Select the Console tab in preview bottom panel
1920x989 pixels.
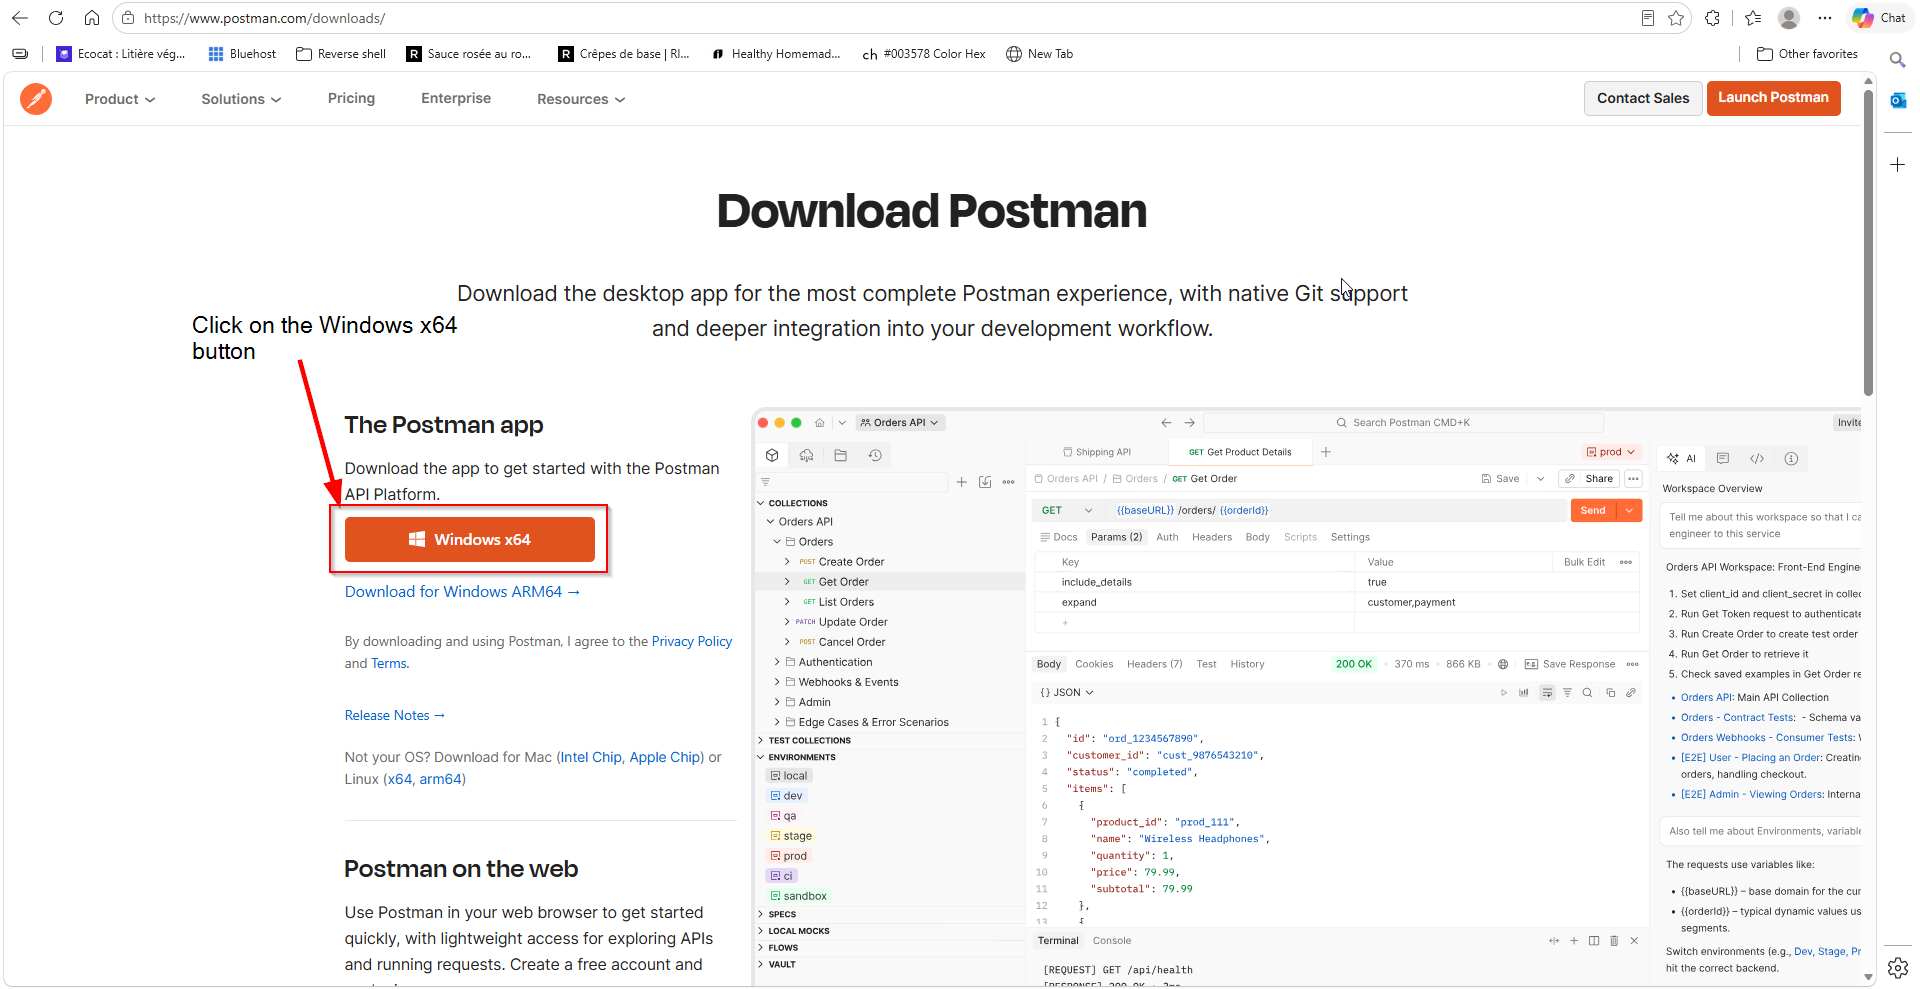(1111, 941)
